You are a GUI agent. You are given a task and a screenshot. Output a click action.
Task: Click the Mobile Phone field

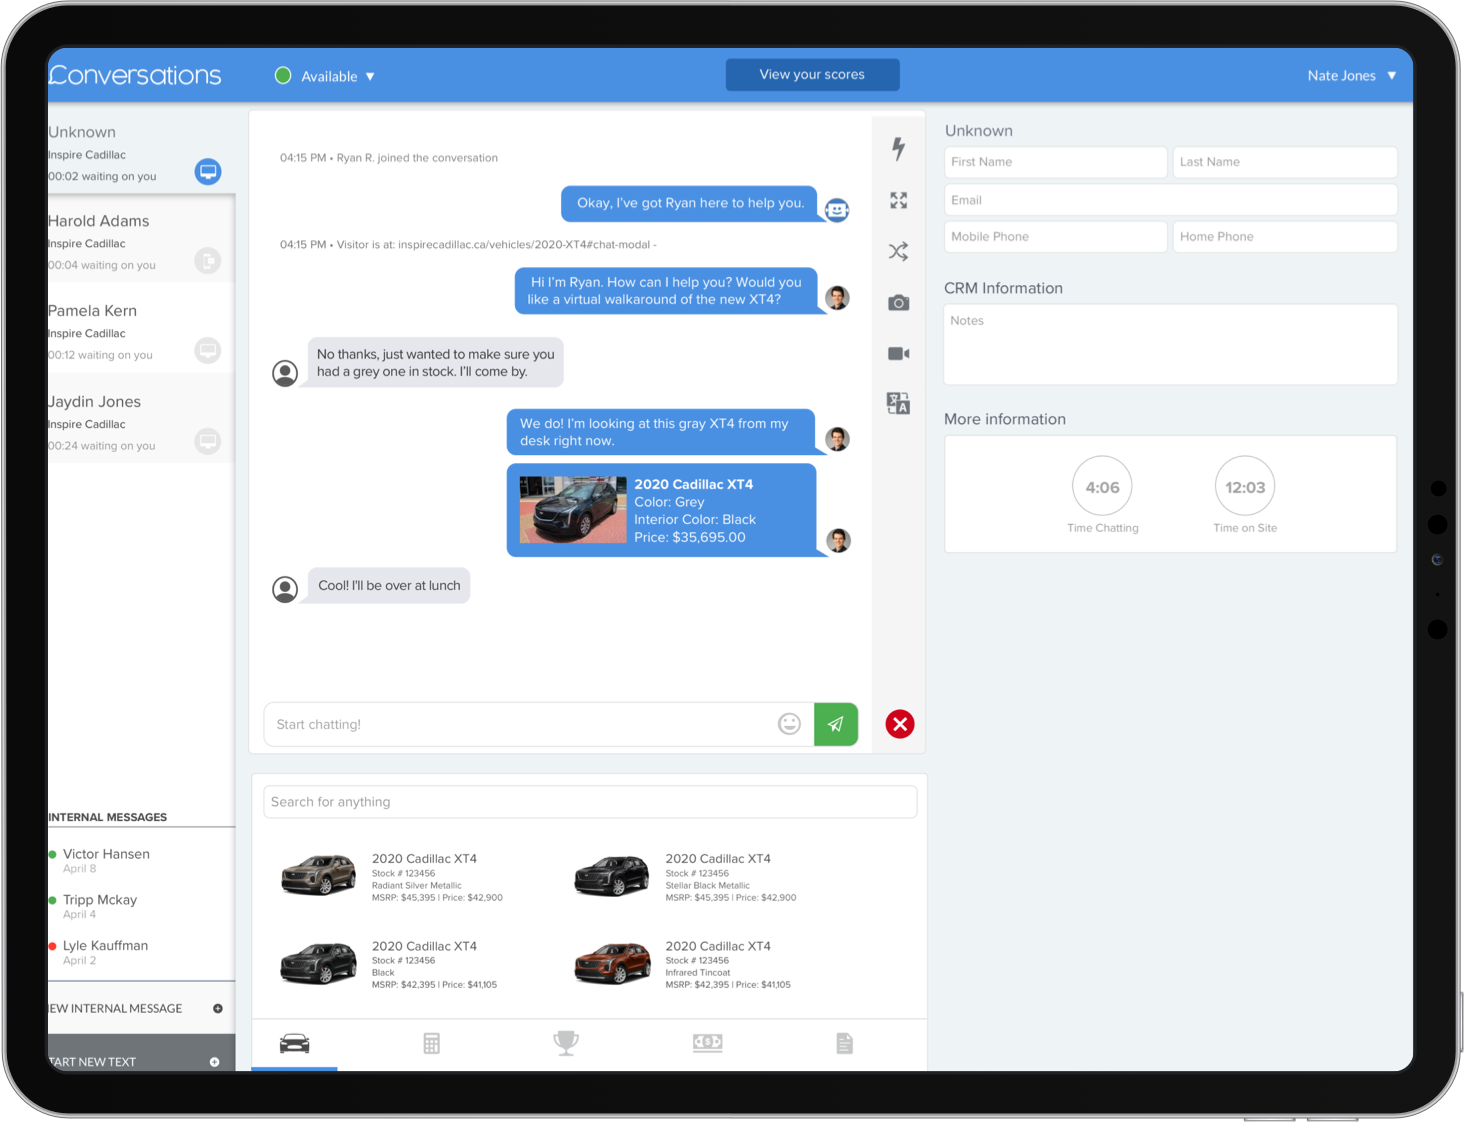coord(1055,237)
